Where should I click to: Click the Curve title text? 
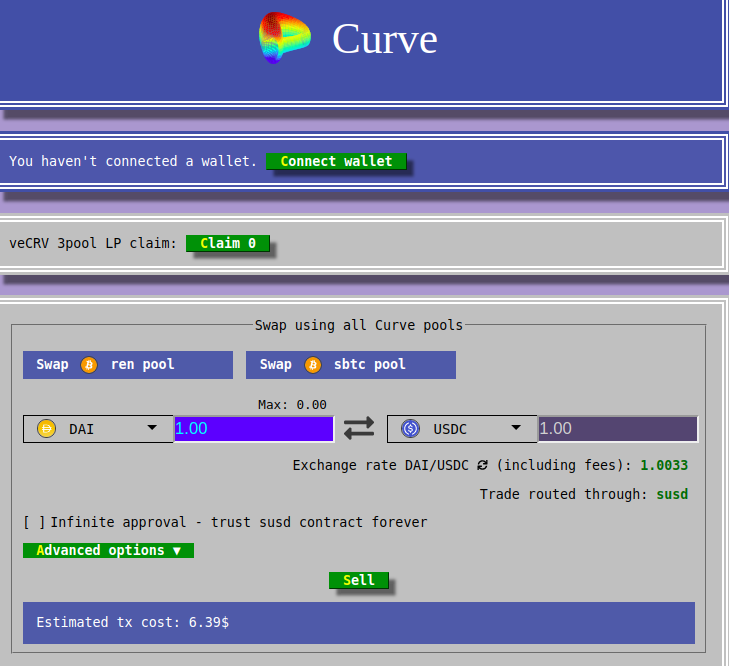[x=384, y=39]
